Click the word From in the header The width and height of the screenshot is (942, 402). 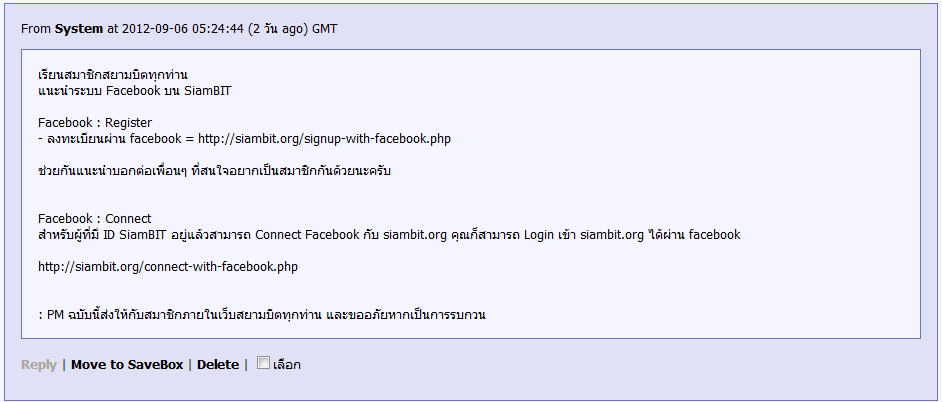tap(36, 29)
